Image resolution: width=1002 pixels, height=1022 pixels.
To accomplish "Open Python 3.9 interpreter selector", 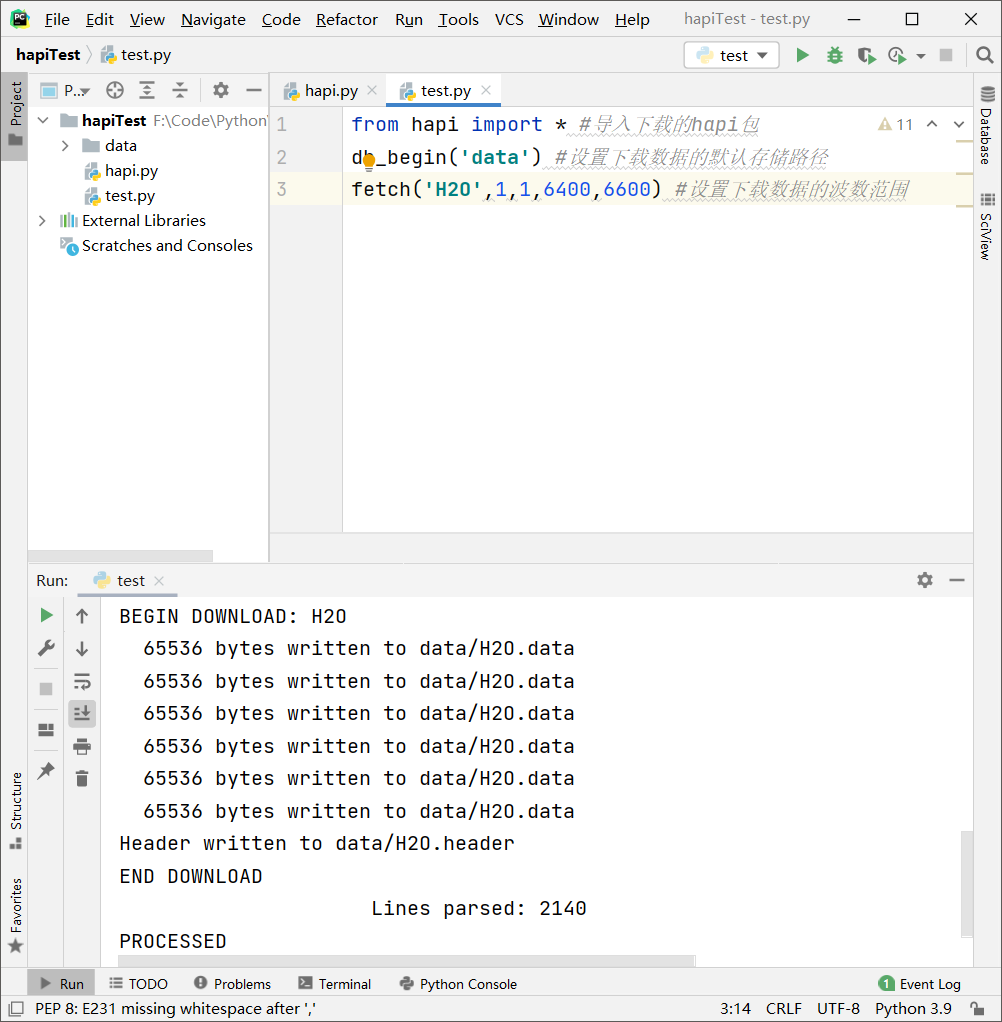I will [913, 1008].
